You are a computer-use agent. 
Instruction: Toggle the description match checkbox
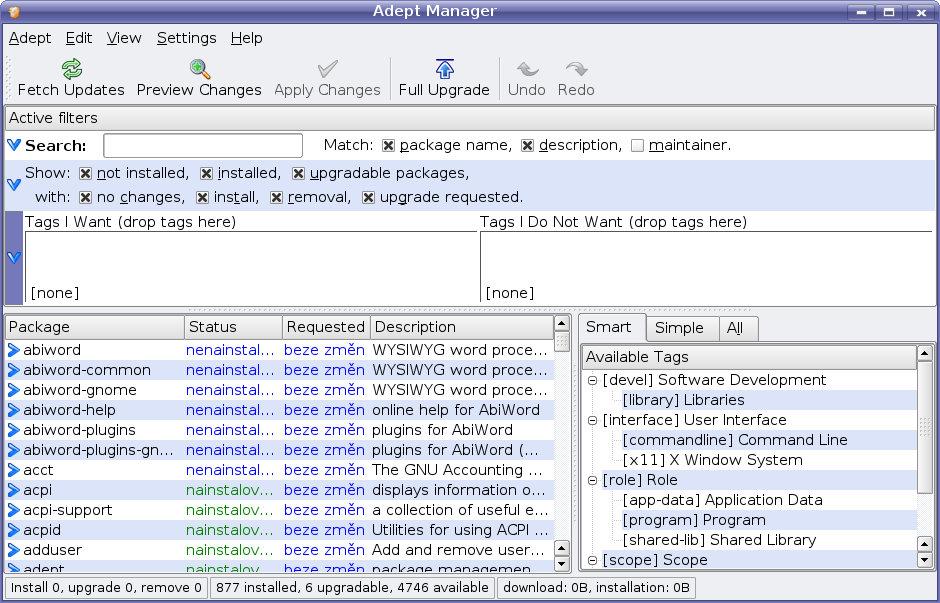tap(527, 146)
